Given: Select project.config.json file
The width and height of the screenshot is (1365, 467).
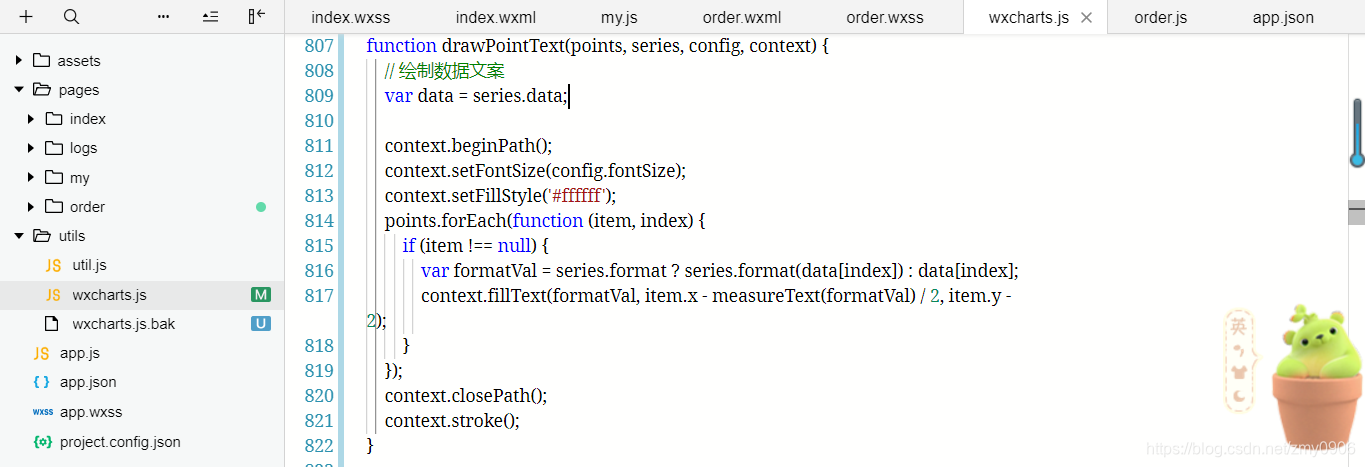Looking at the screenshot, I should (x=119, y=442).
